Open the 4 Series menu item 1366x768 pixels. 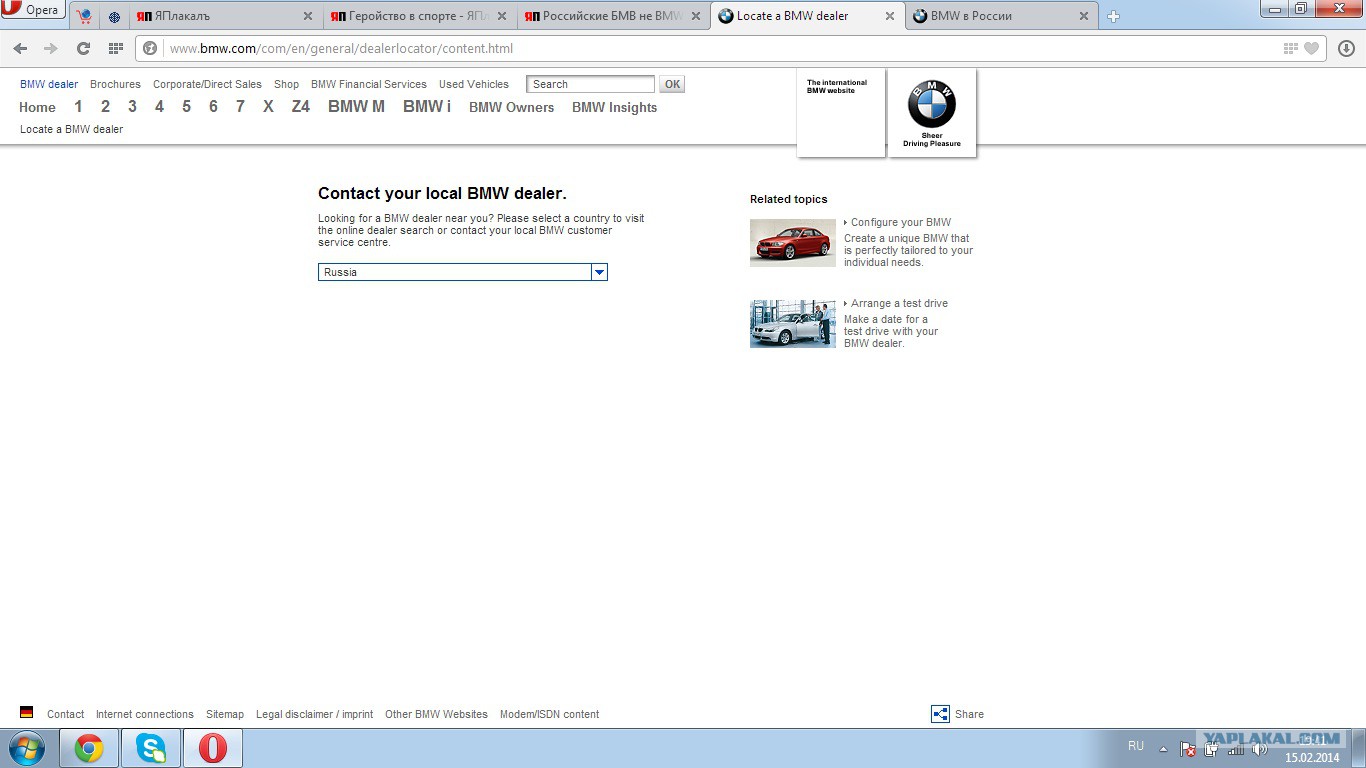[x=159, y=107]
